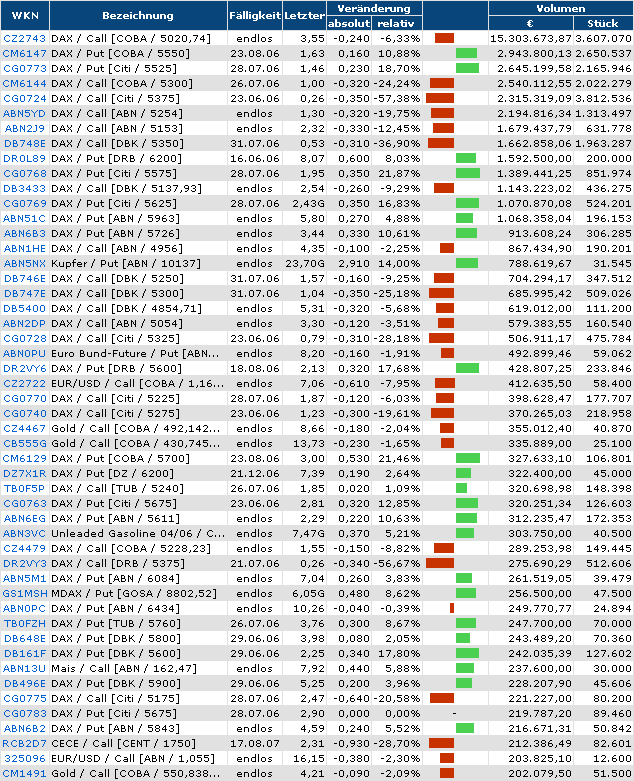634x781 pixels.
Task: Select relative change -57,38%
Action: (x=396, y=99)
